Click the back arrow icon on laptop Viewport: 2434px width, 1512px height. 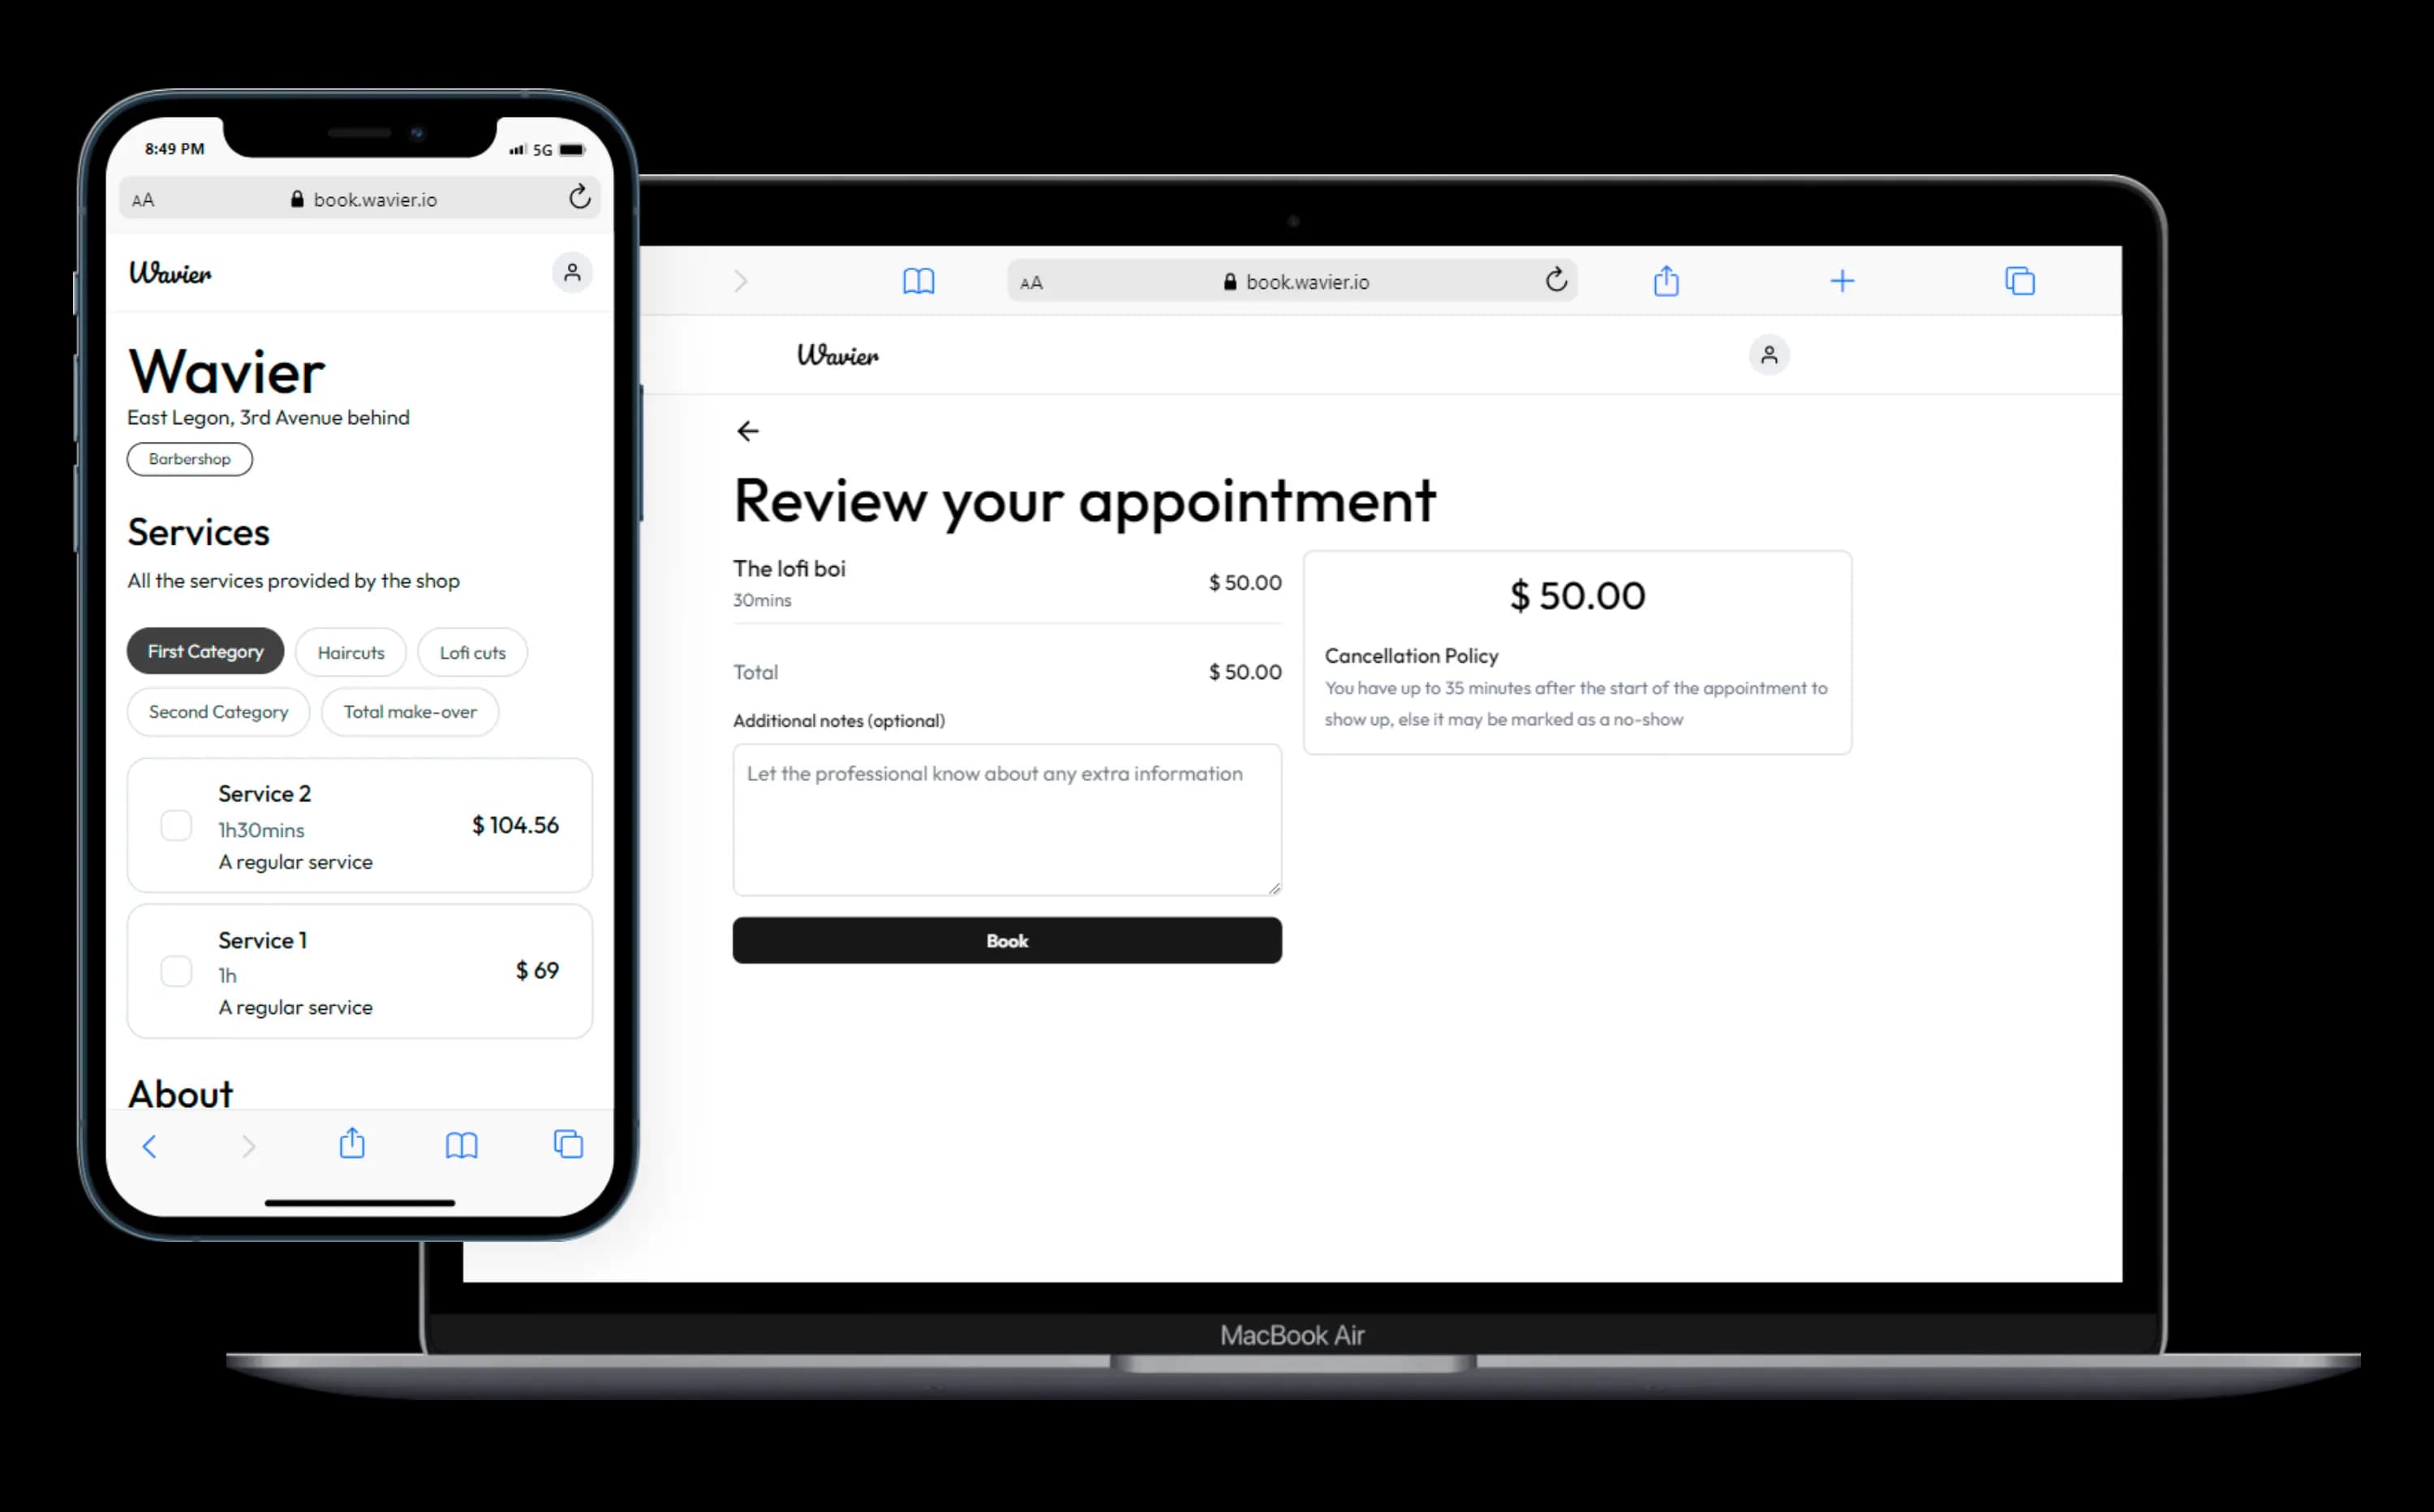(x=746, y=430)
